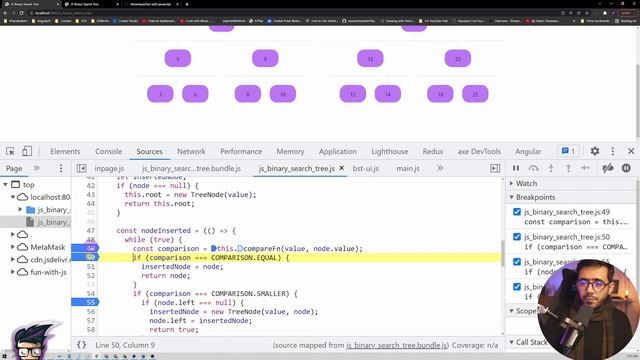Image resolution: width=640 pixels, height=360 pixels.
Task: Deactivate all breakpoints toggle
Action: [x=608, y=168]
